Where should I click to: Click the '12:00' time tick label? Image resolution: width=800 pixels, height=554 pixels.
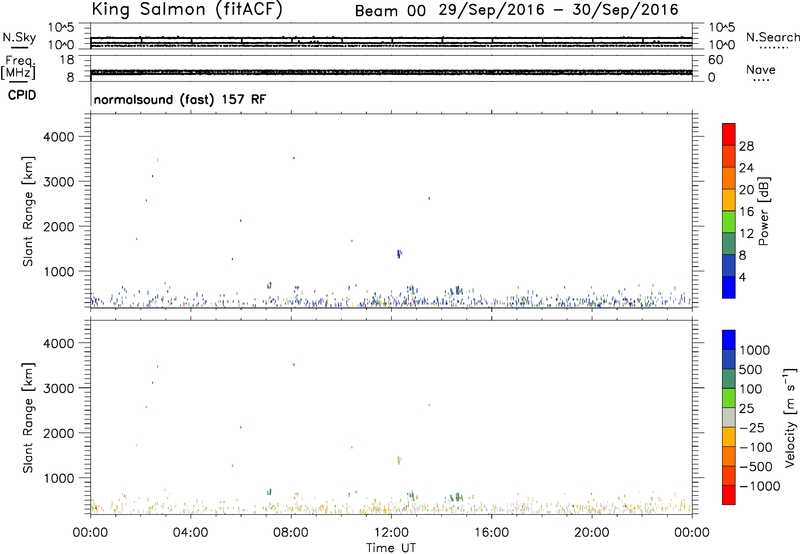coord(391,533)
